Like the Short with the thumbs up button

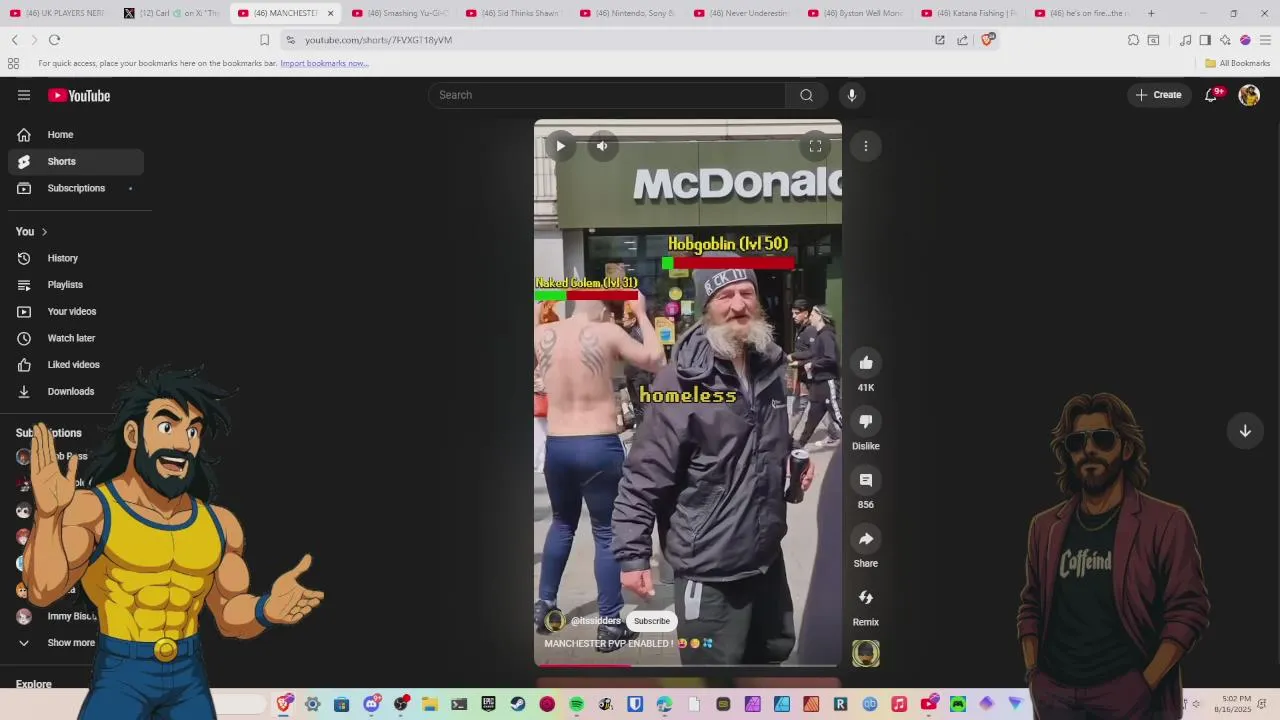(x=866, y=363)
